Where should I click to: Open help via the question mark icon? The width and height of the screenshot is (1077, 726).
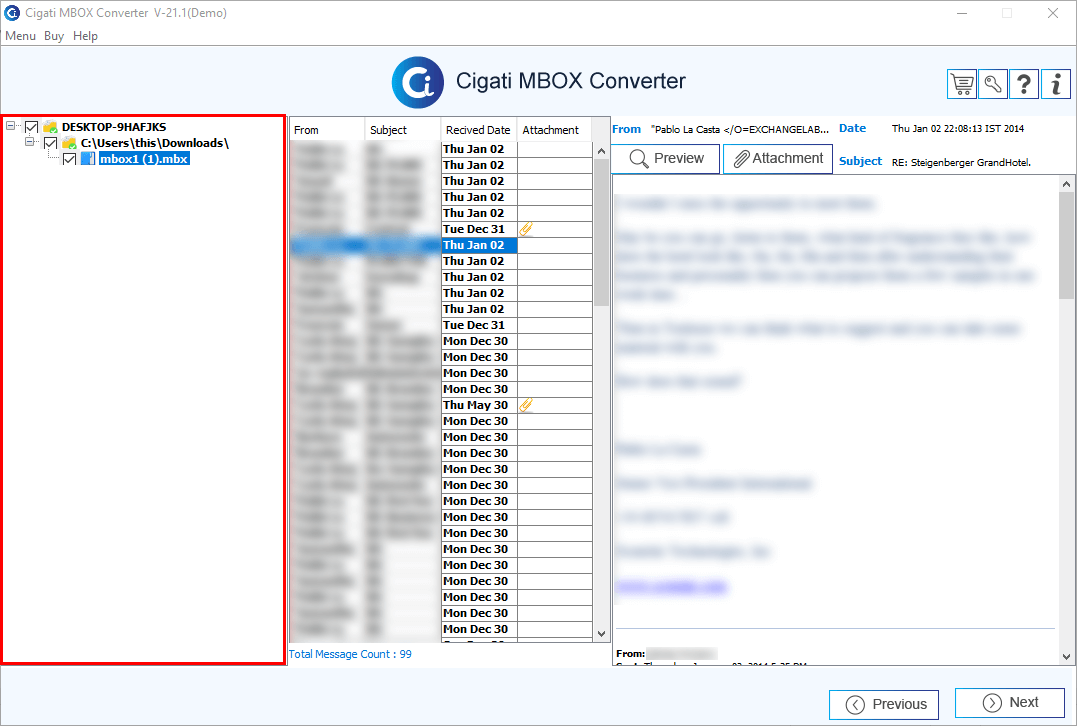1023,84
